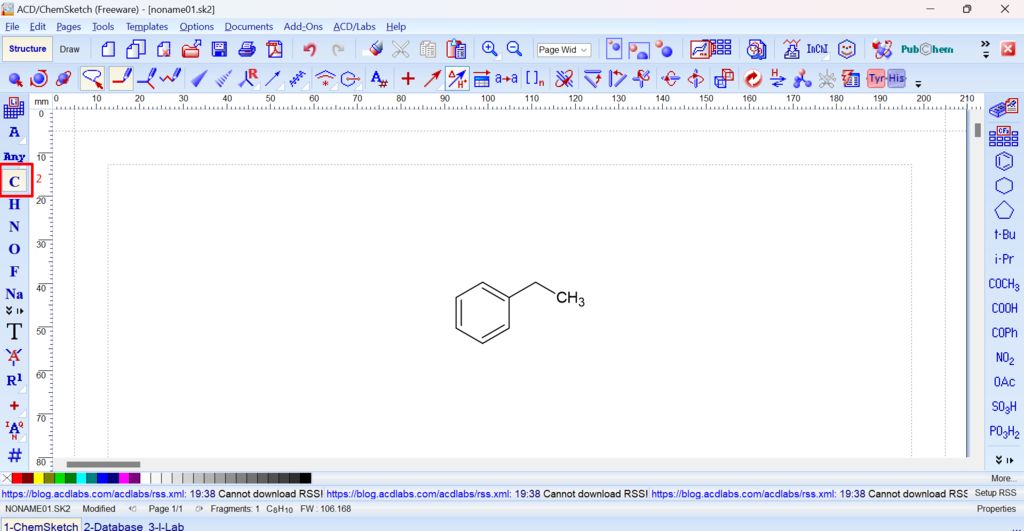Screen dimensions: 1024x531
Task: Click the InChI generate icon
Action: coord(817,49)
